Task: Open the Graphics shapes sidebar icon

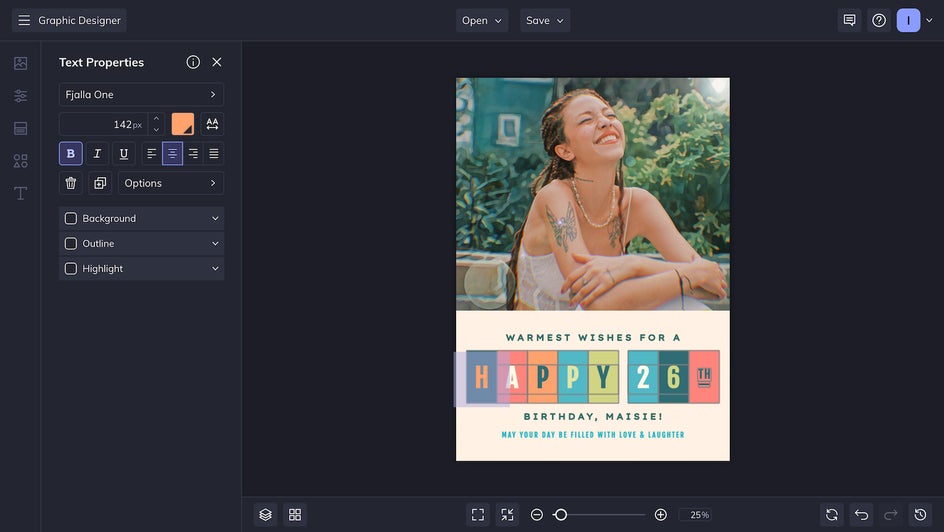Action: coord(20,161)
